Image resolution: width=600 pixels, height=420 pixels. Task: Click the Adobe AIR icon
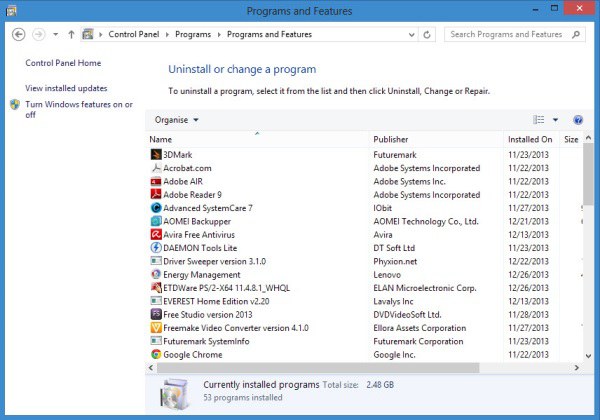[x=156, y=181]
